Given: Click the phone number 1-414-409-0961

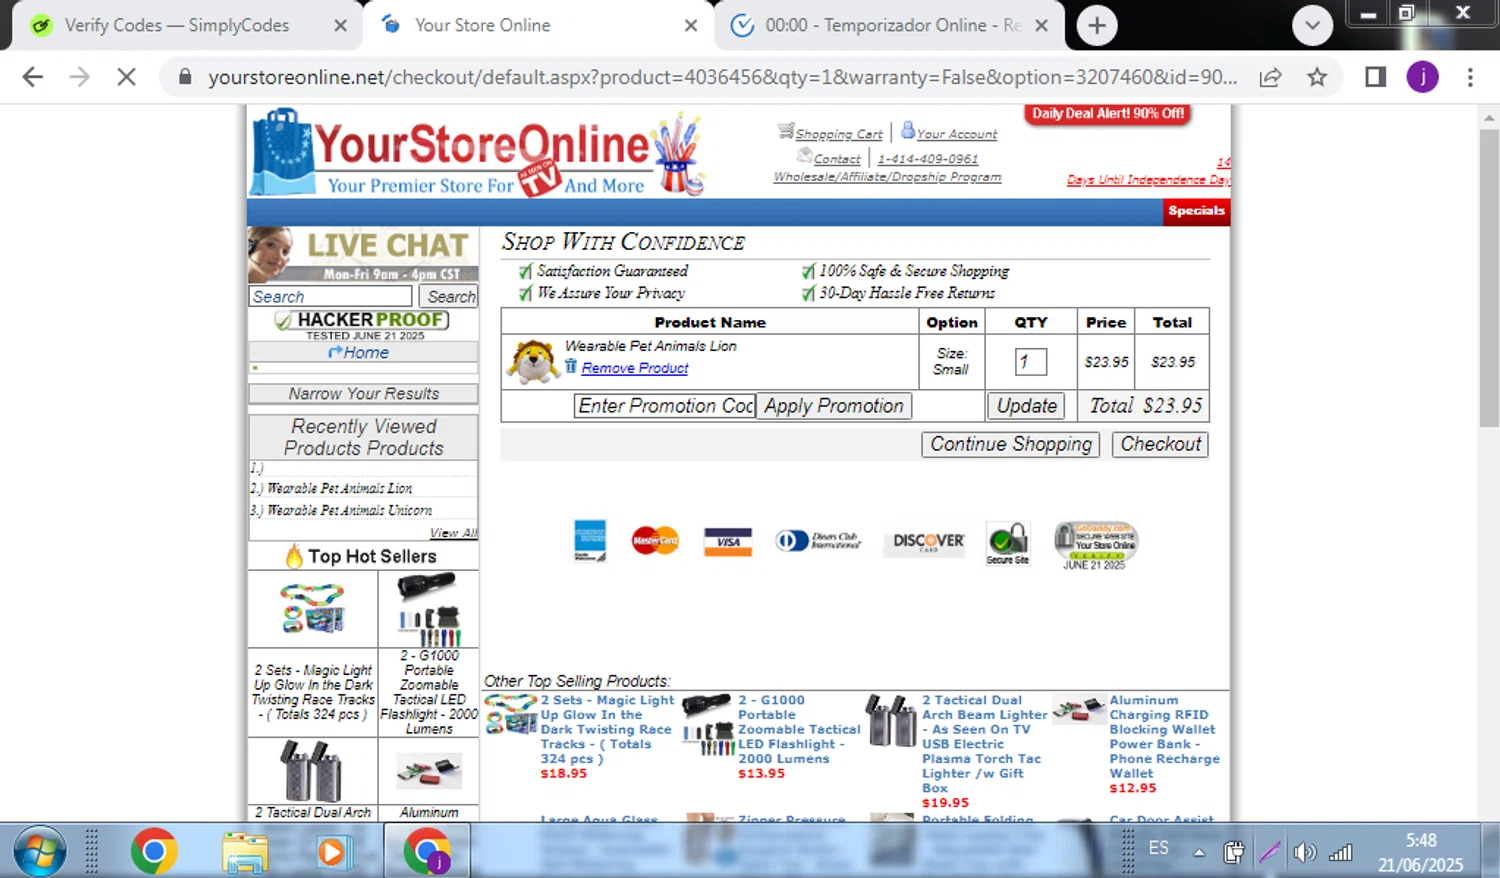Looking at the screenshot, I should coord(927,158).
